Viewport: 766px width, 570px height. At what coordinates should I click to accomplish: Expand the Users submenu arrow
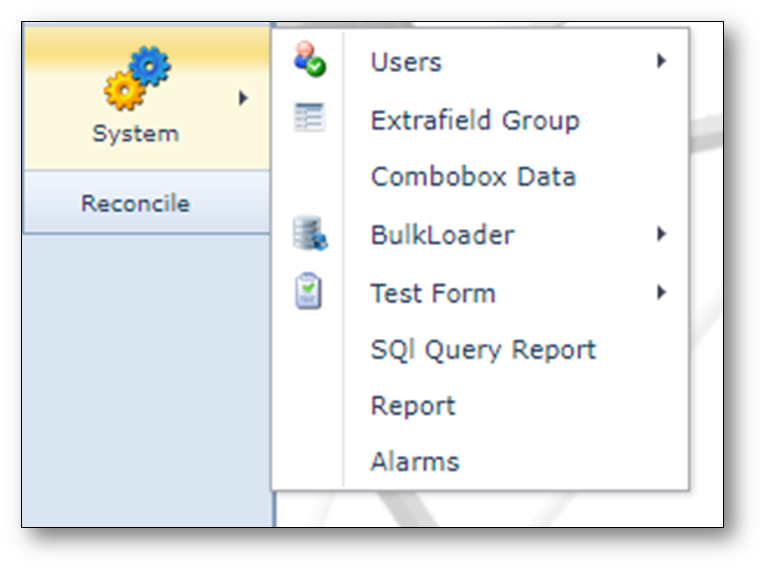(661, 61)
